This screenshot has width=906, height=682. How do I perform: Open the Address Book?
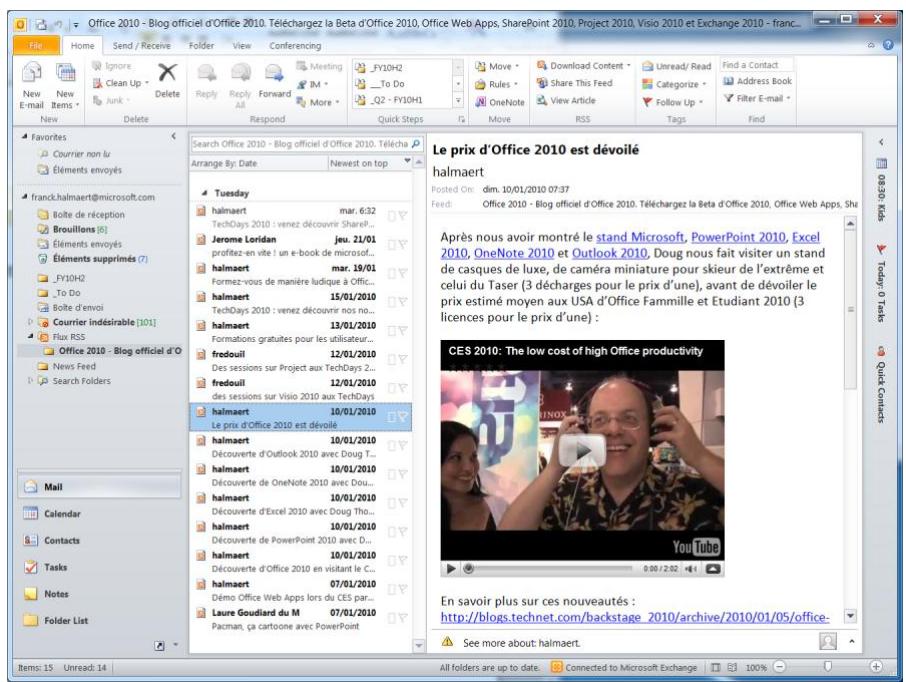pyautogui.click(x=757, y=81)
